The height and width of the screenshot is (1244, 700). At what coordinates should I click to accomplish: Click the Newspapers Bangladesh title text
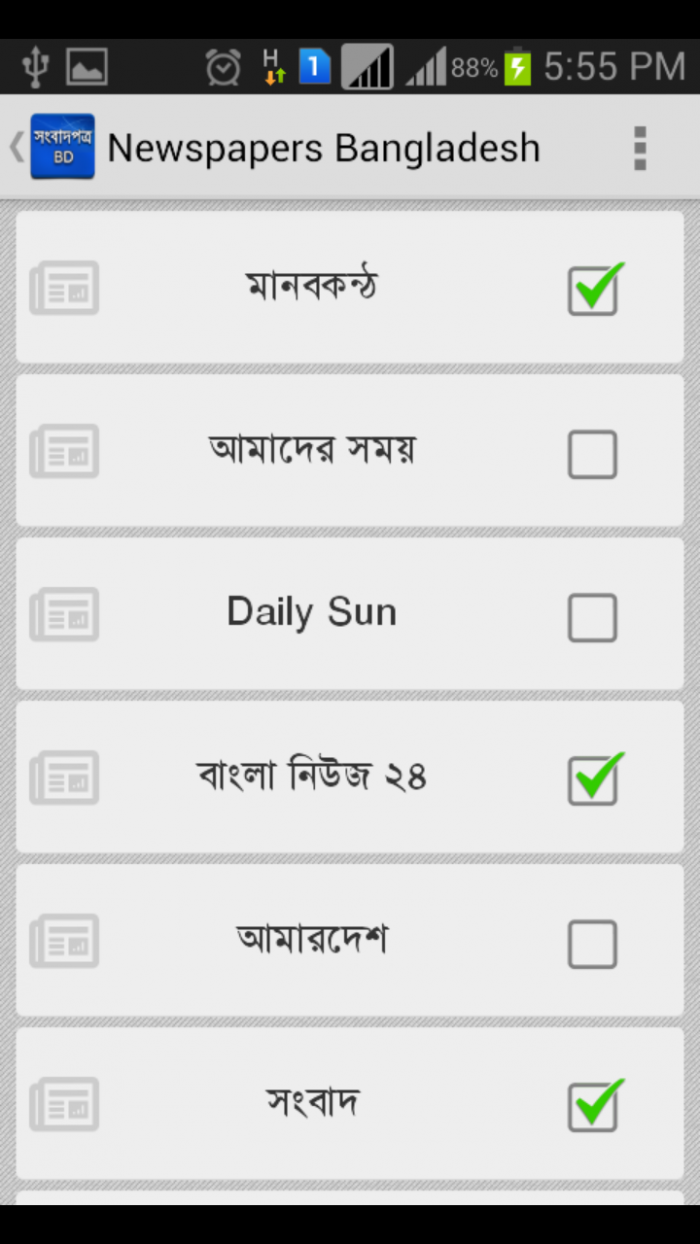coord(323,148)
